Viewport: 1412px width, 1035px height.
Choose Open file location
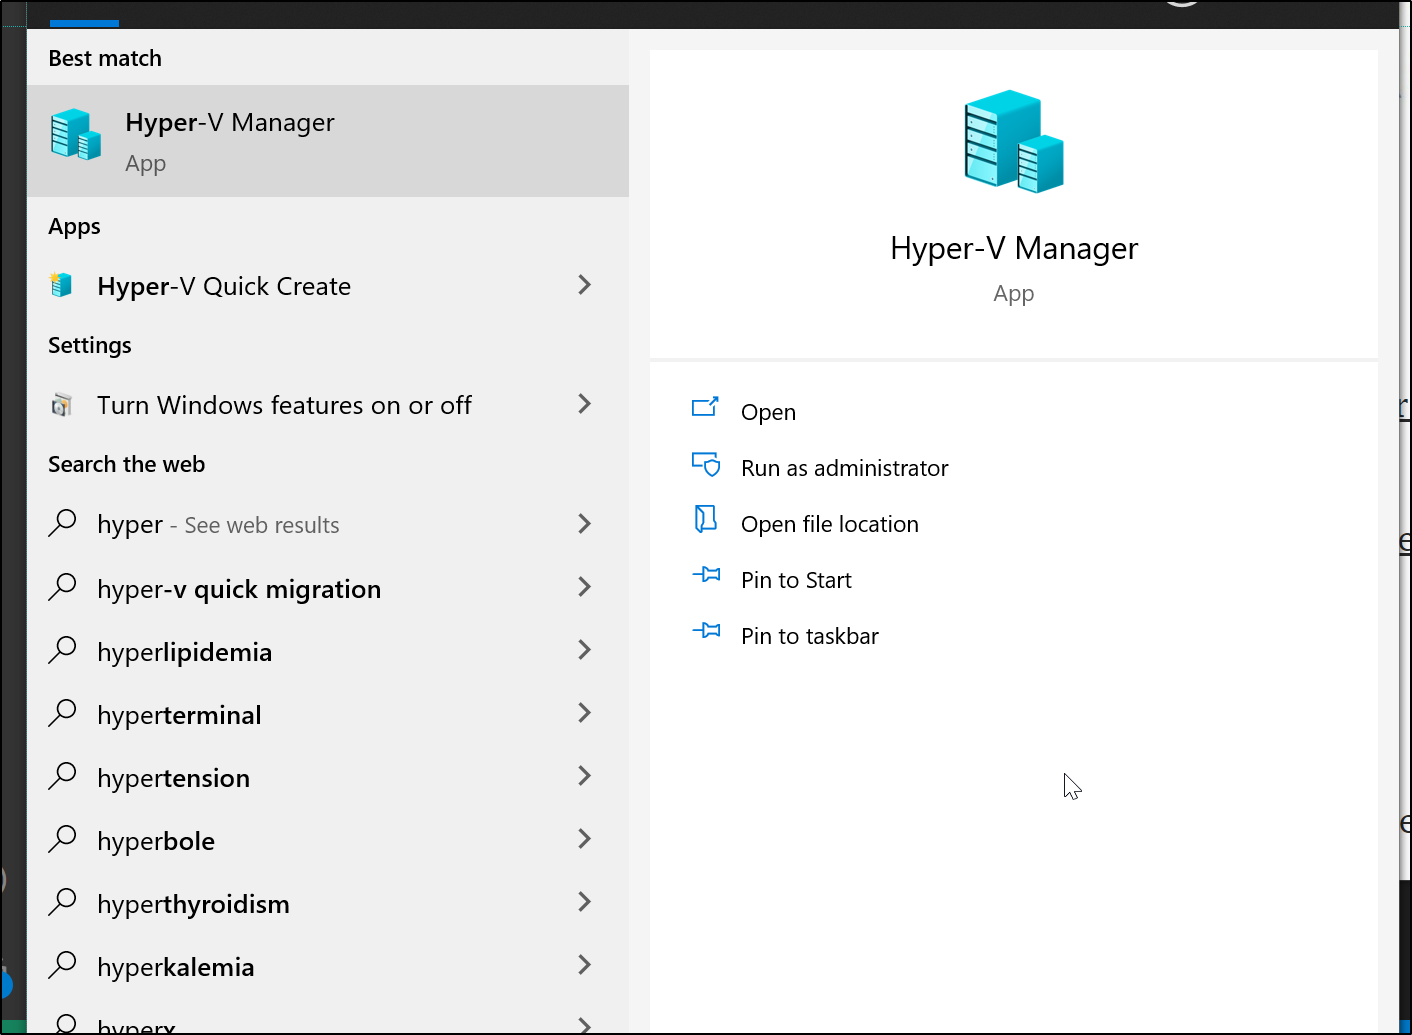tap(829, 524)
